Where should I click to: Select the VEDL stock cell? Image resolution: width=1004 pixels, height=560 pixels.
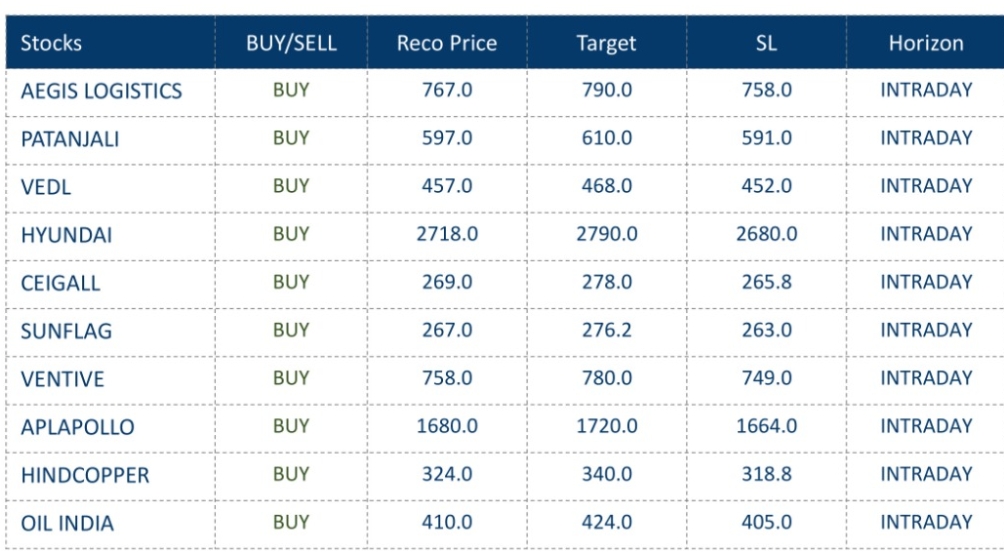click(44, 187)
